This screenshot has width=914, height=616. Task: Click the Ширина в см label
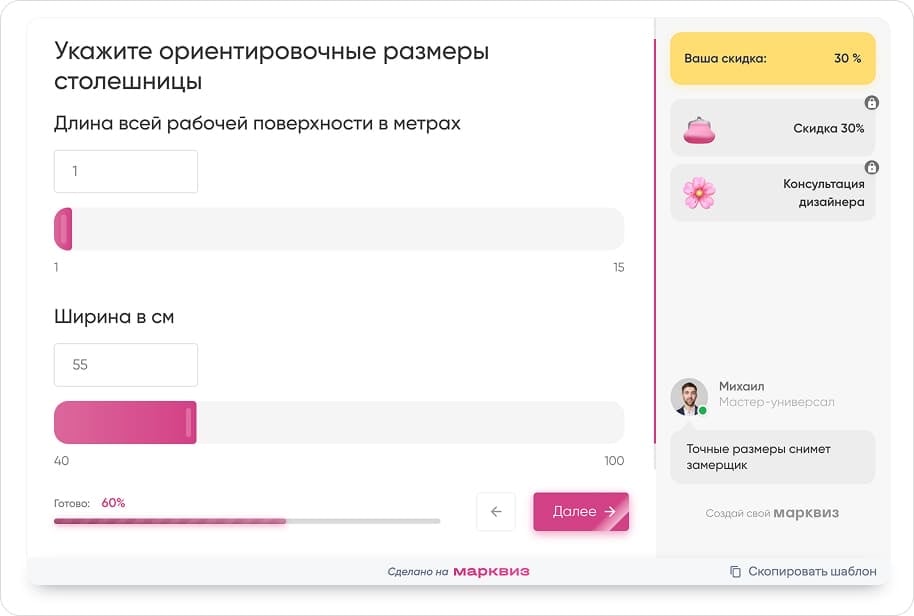pyautogui.click(x=114, y=317)
